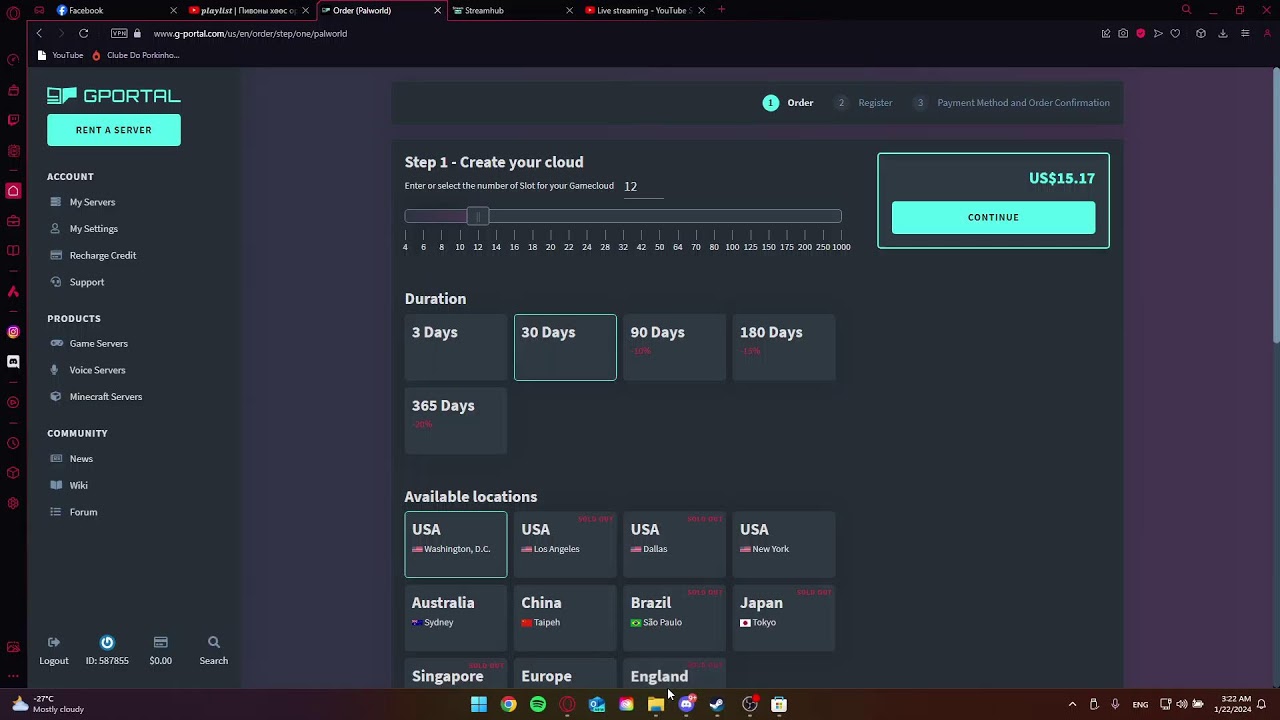This screenshot has width=1280, height=720.
Task: Open My Servers in the sidebar
Action: 92,202
